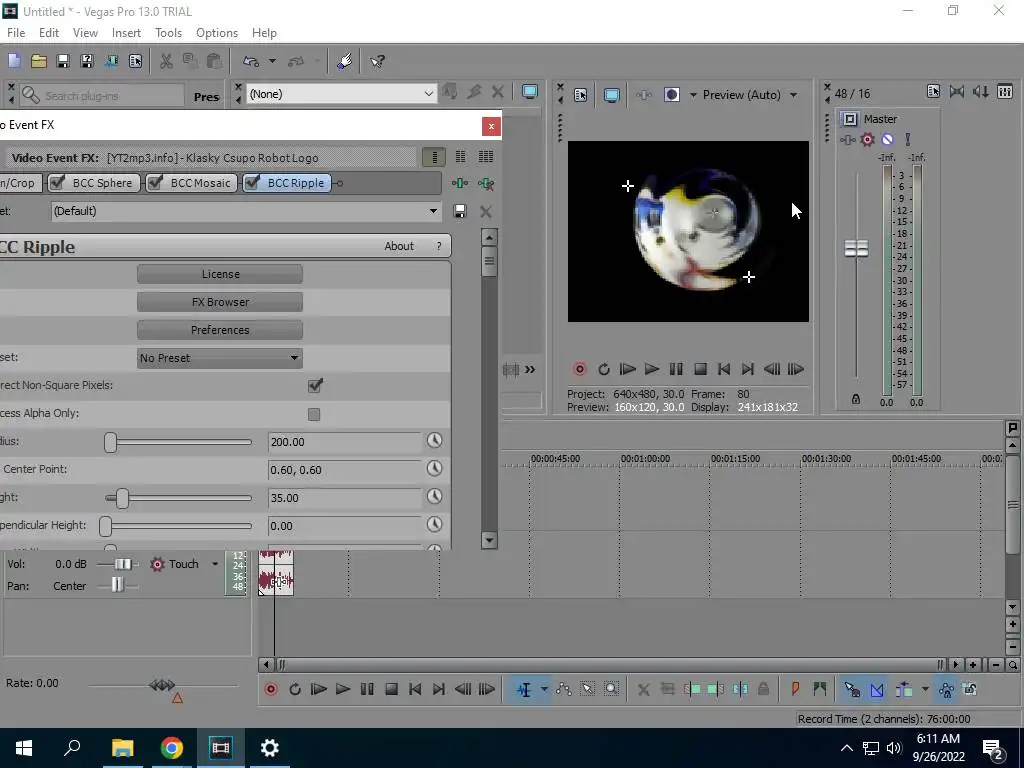
Task: Open the Tools menu
Action: point(168,33)
